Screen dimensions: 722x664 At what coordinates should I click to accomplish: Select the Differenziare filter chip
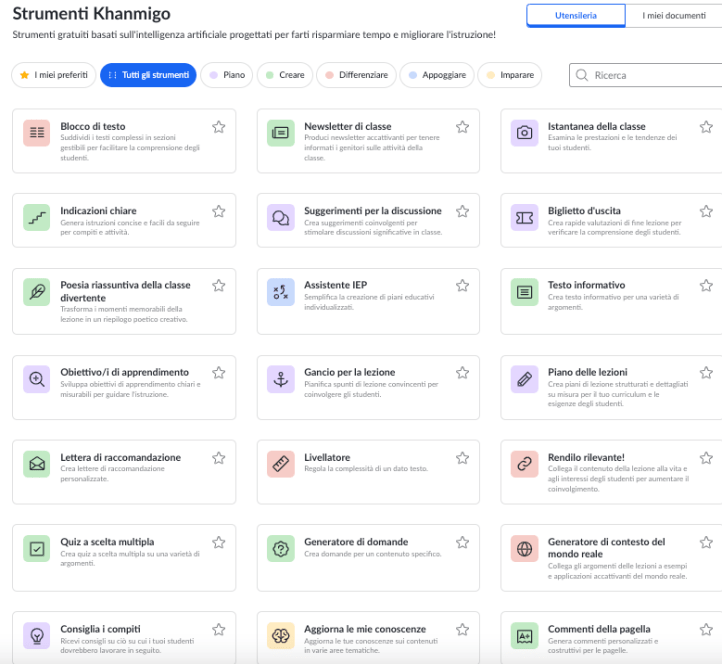tap(355, 75)
